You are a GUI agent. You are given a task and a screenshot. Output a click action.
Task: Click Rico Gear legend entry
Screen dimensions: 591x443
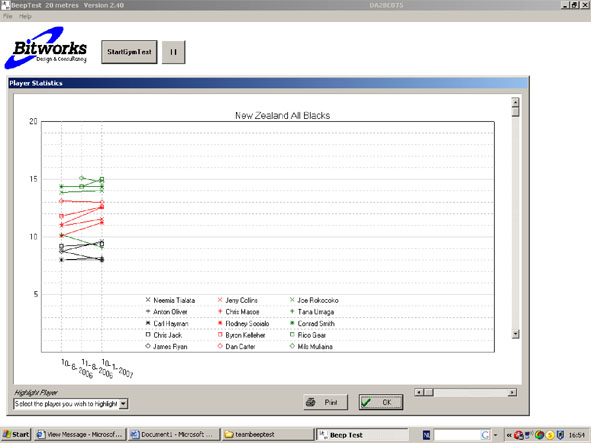[x=308, y=335]
